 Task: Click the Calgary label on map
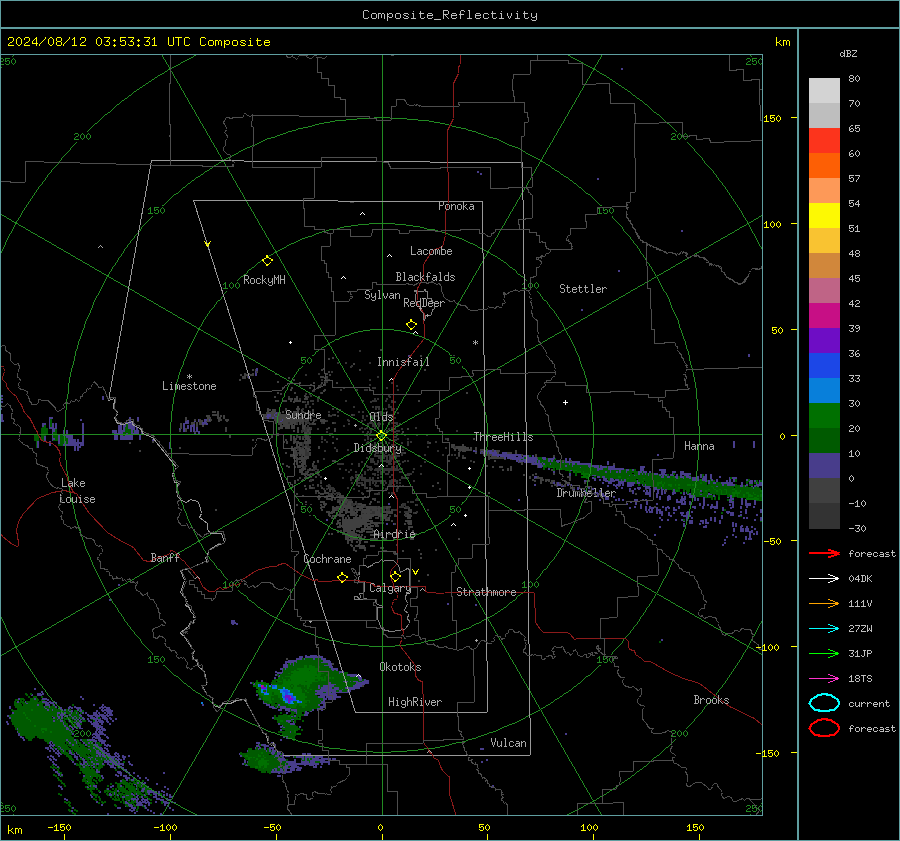pos(390,588)
